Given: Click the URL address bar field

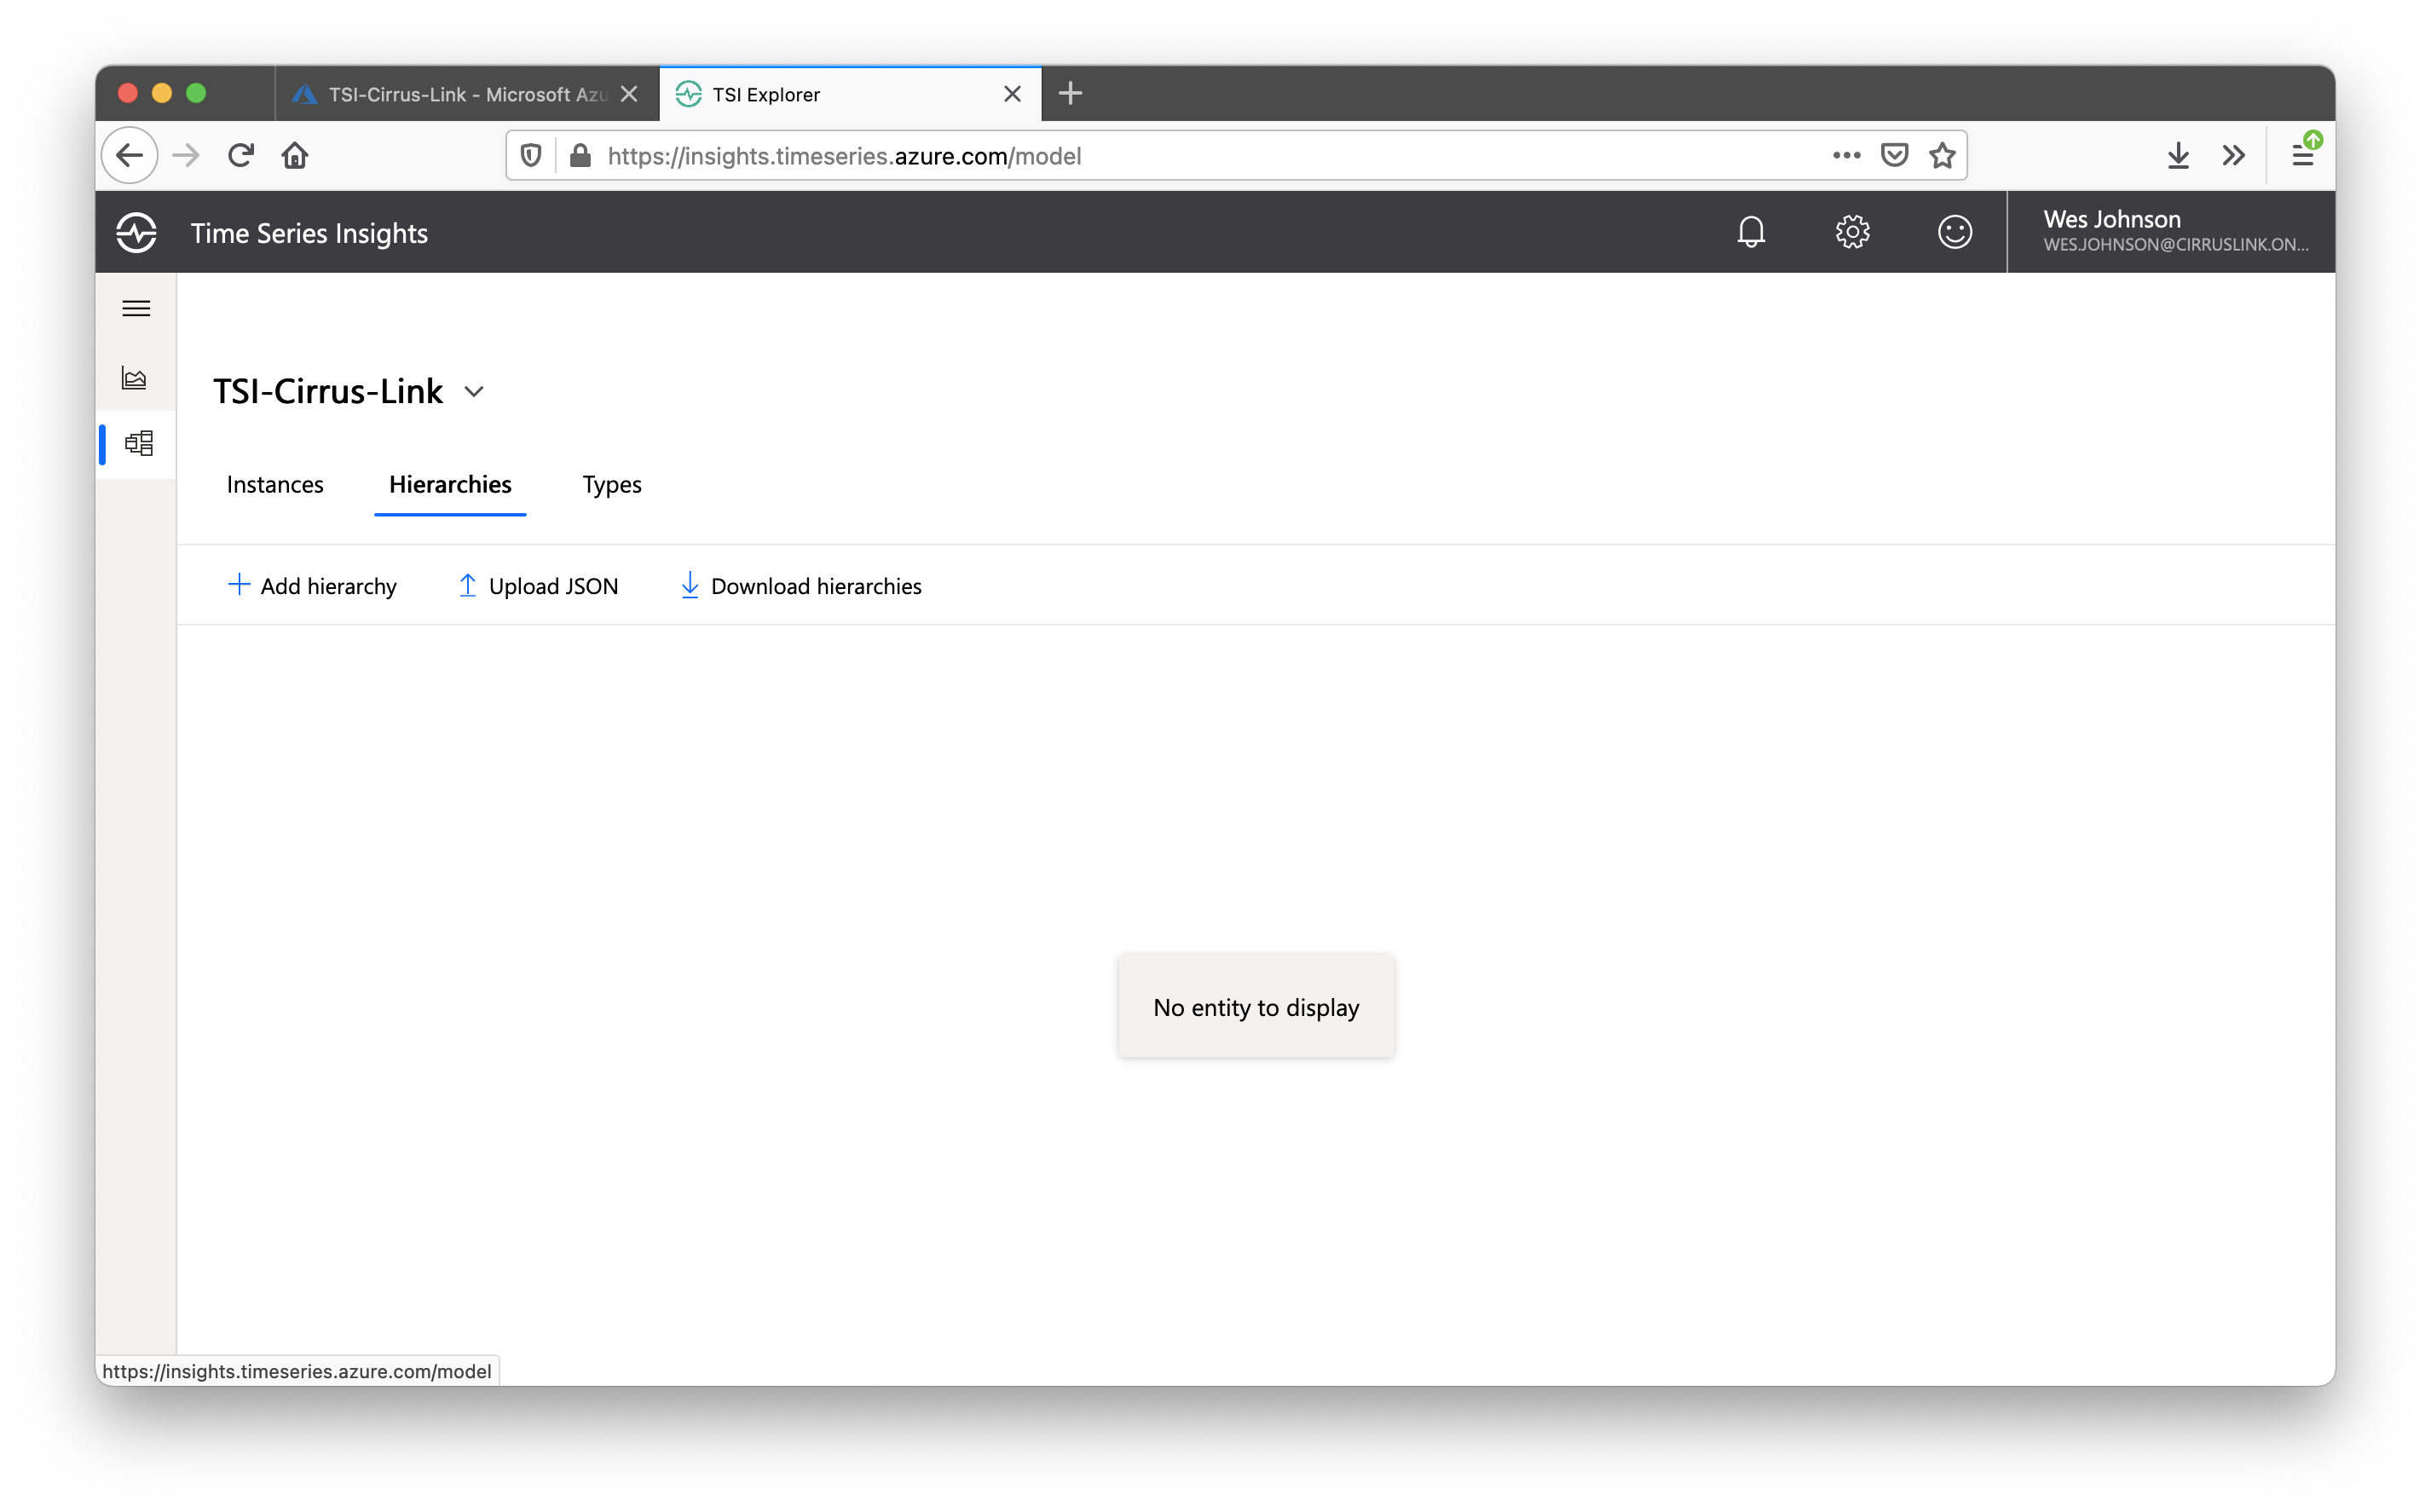Looking at the screenshot, I should coord(1200,156).
